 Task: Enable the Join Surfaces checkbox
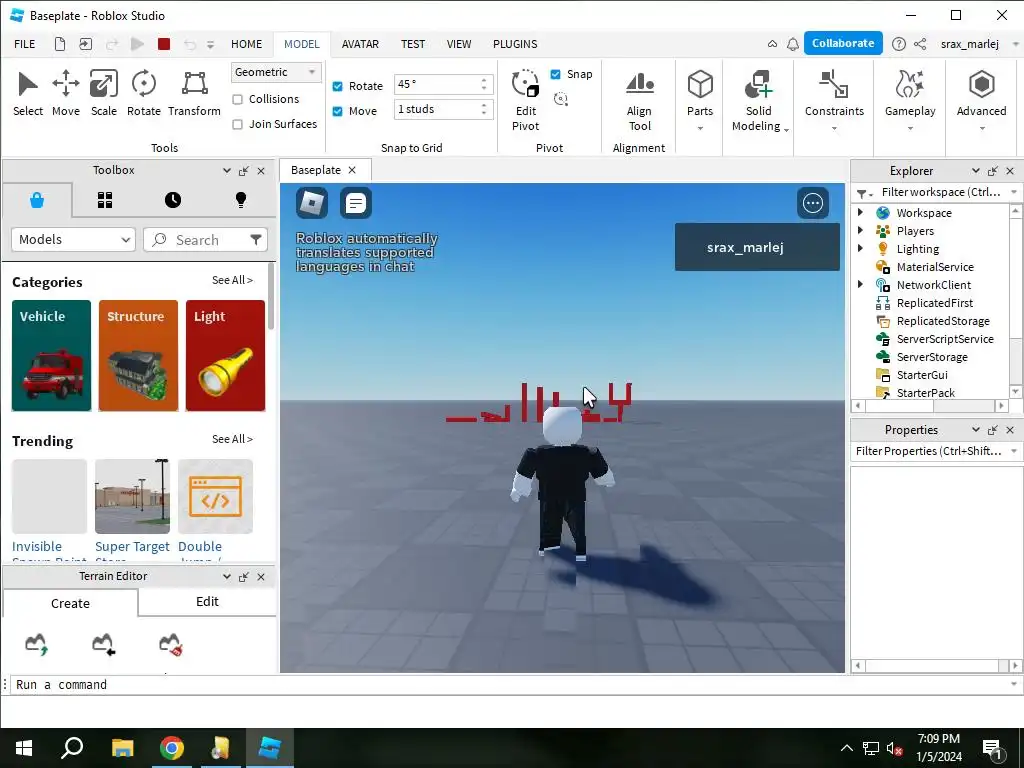tap(238, 124)
